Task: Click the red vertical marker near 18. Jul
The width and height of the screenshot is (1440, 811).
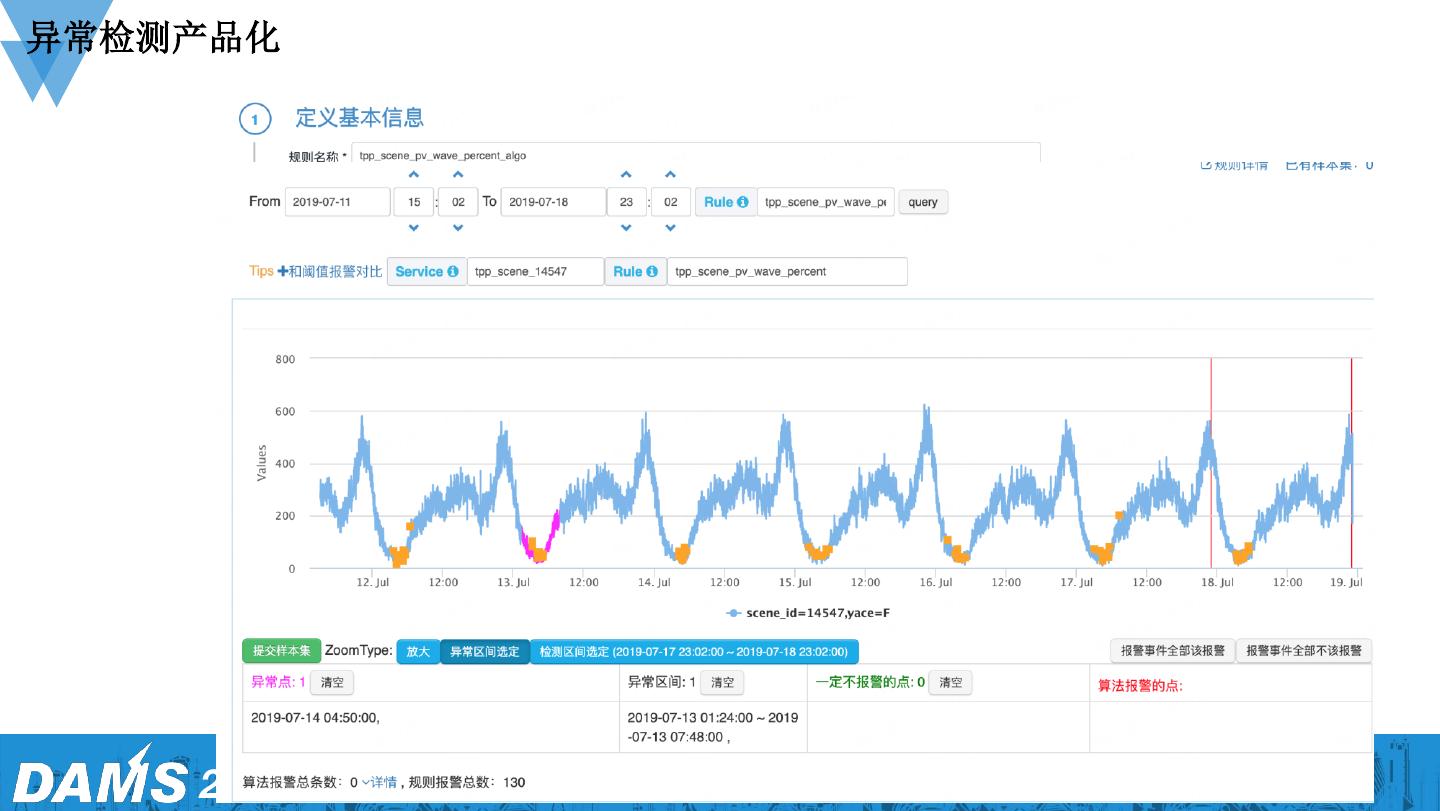Action: pyautogui.click(x=1211, y=460)
